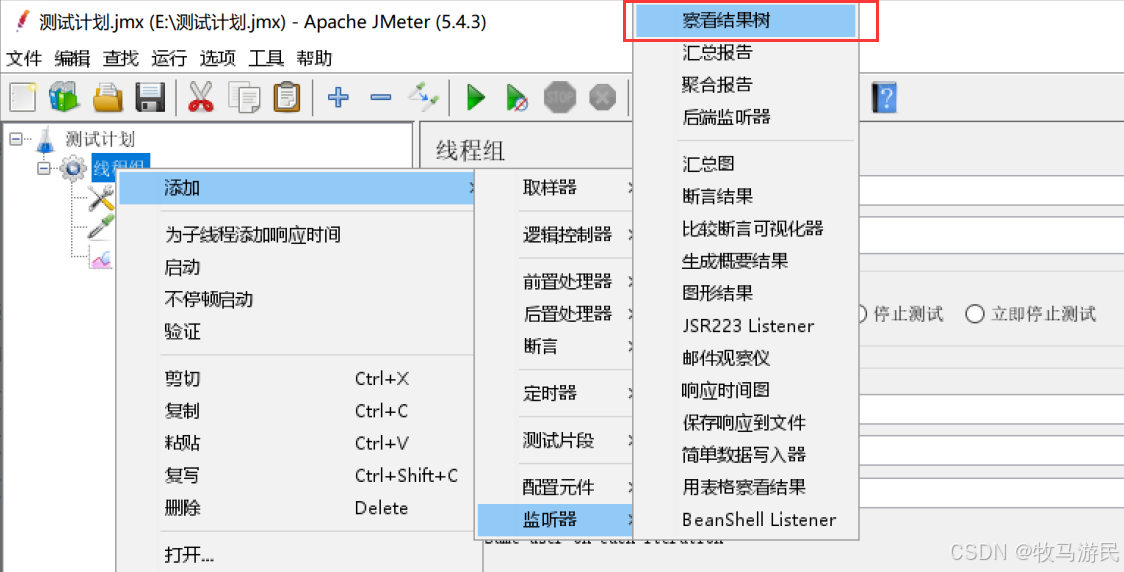Image resolution: width=1124 pixels, height=572 pixels.
Task: Click the Toggle enable/disable toolbar icon
Action: click(423, 97)
